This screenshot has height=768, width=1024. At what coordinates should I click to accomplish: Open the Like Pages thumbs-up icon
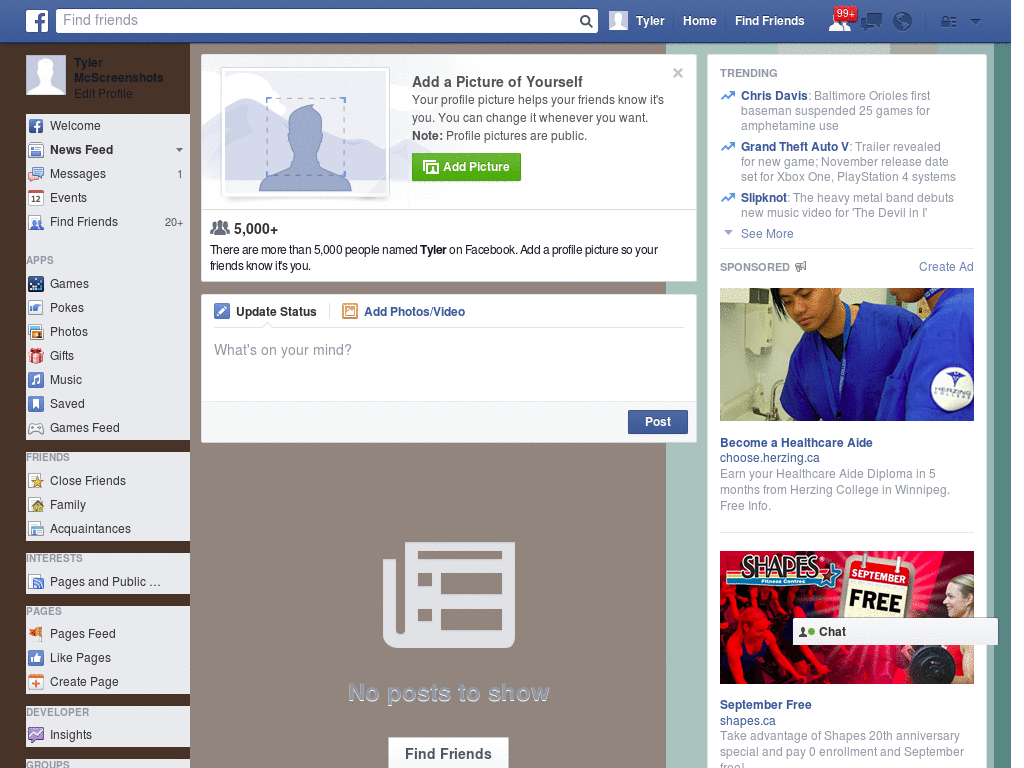pos(36,658)
